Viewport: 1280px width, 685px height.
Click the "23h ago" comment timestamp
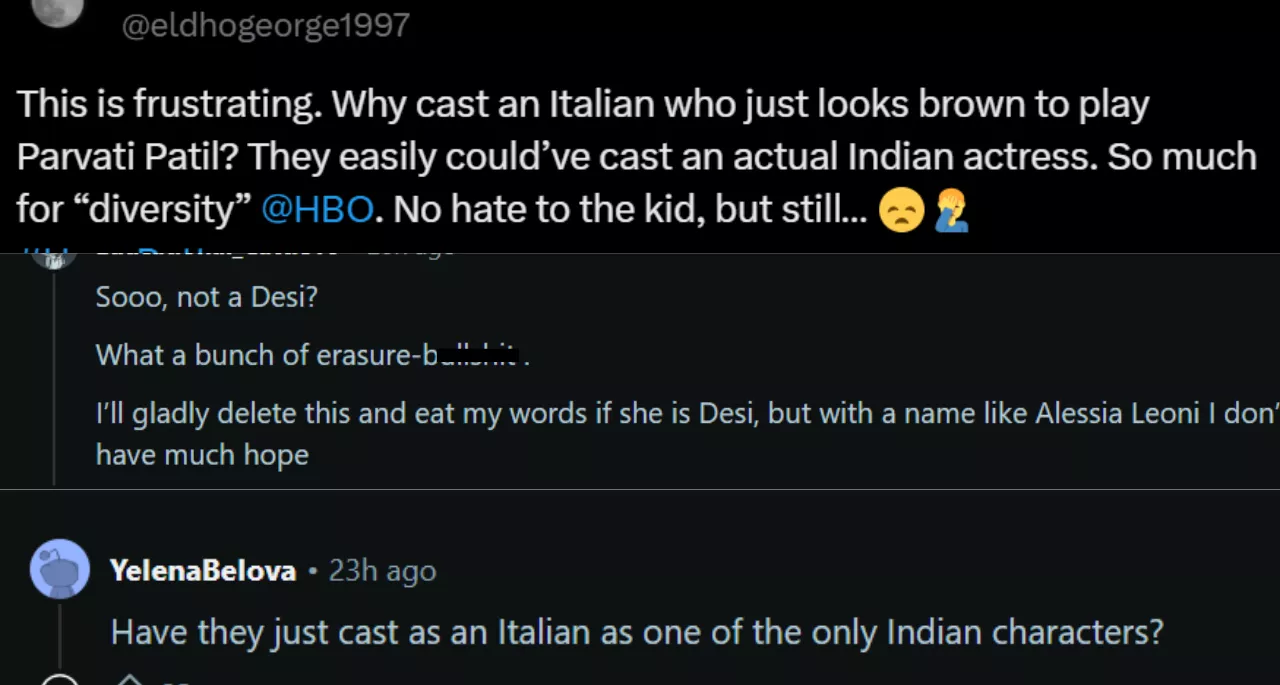coord(383,571)
